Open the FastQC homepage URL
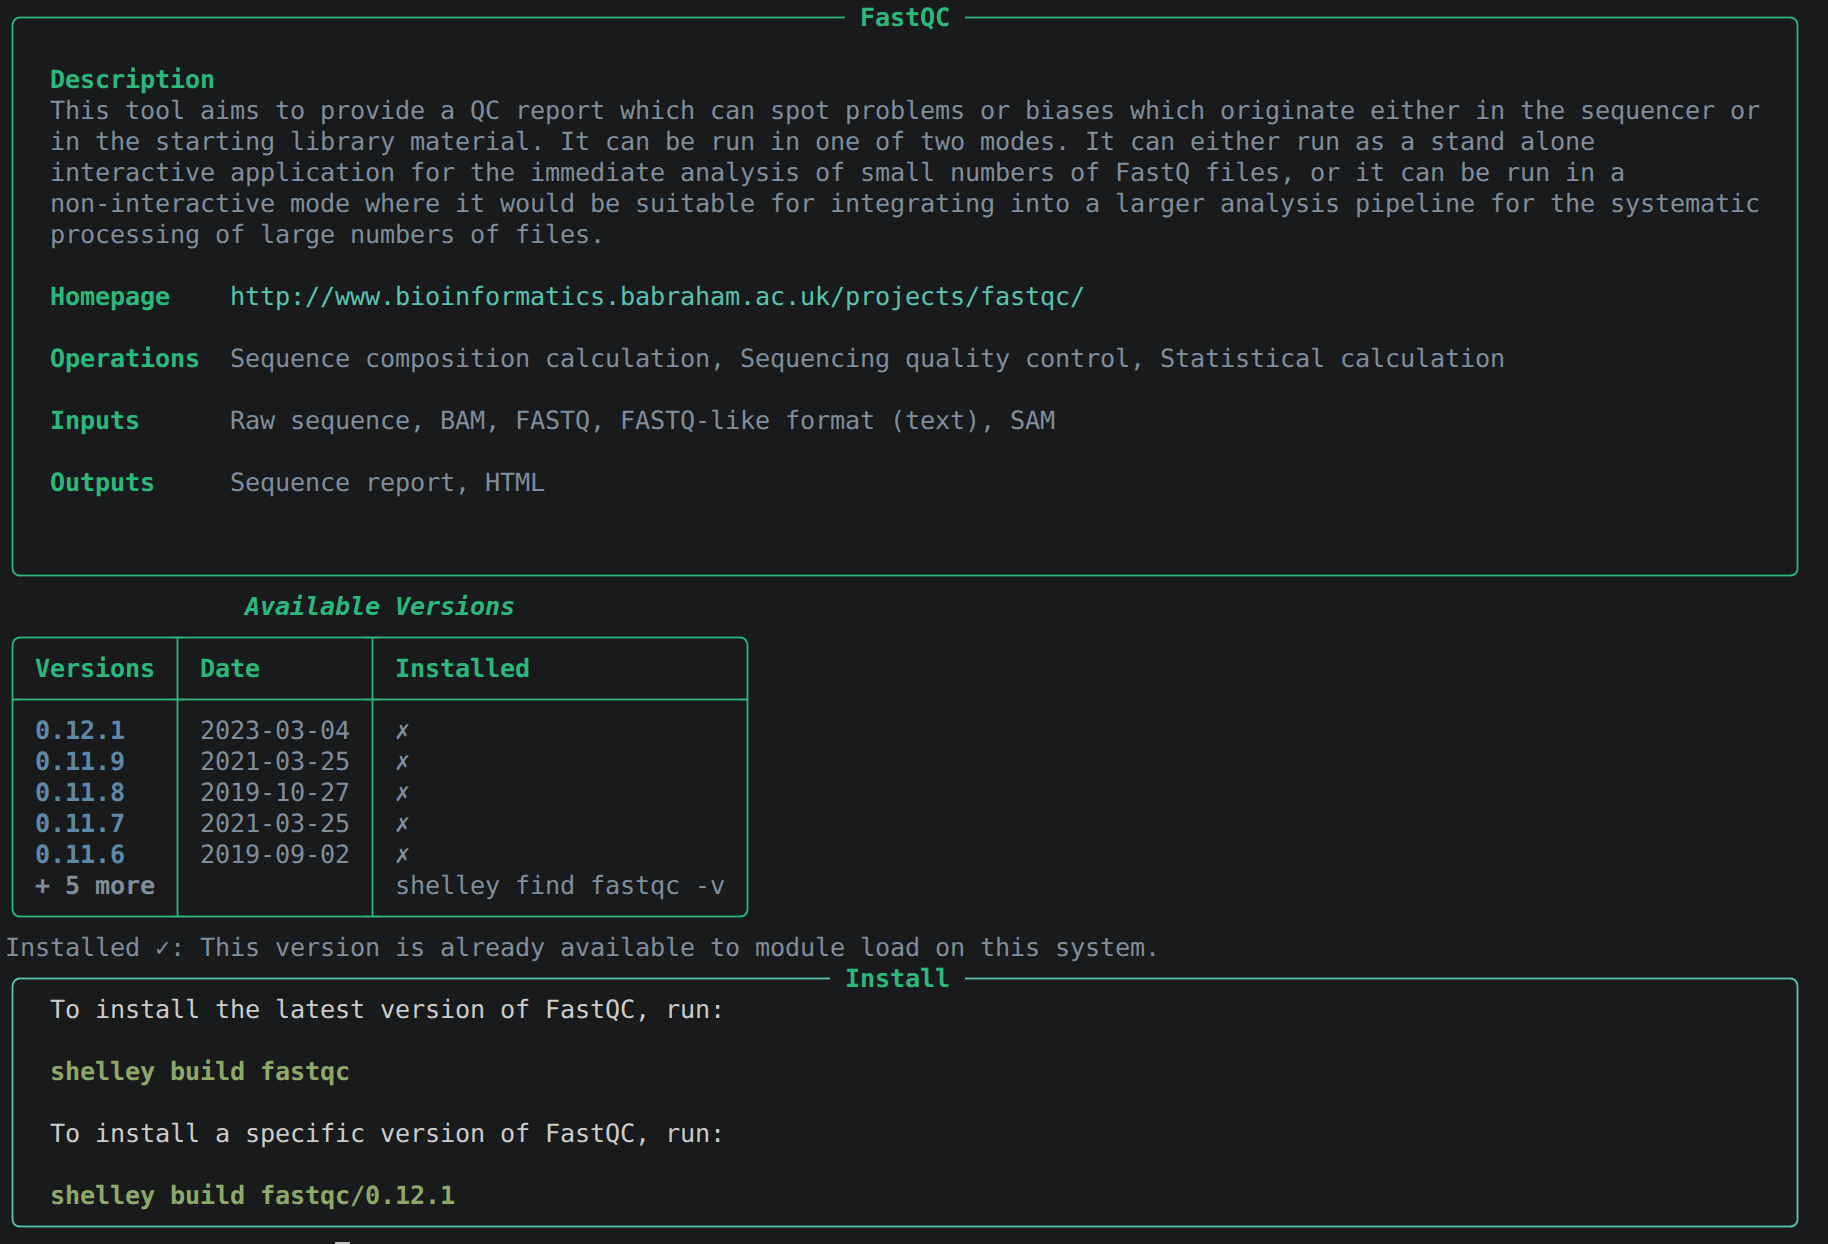Image resolution: width=1828 pixels, height=1244 pixels. pos(657,297)
